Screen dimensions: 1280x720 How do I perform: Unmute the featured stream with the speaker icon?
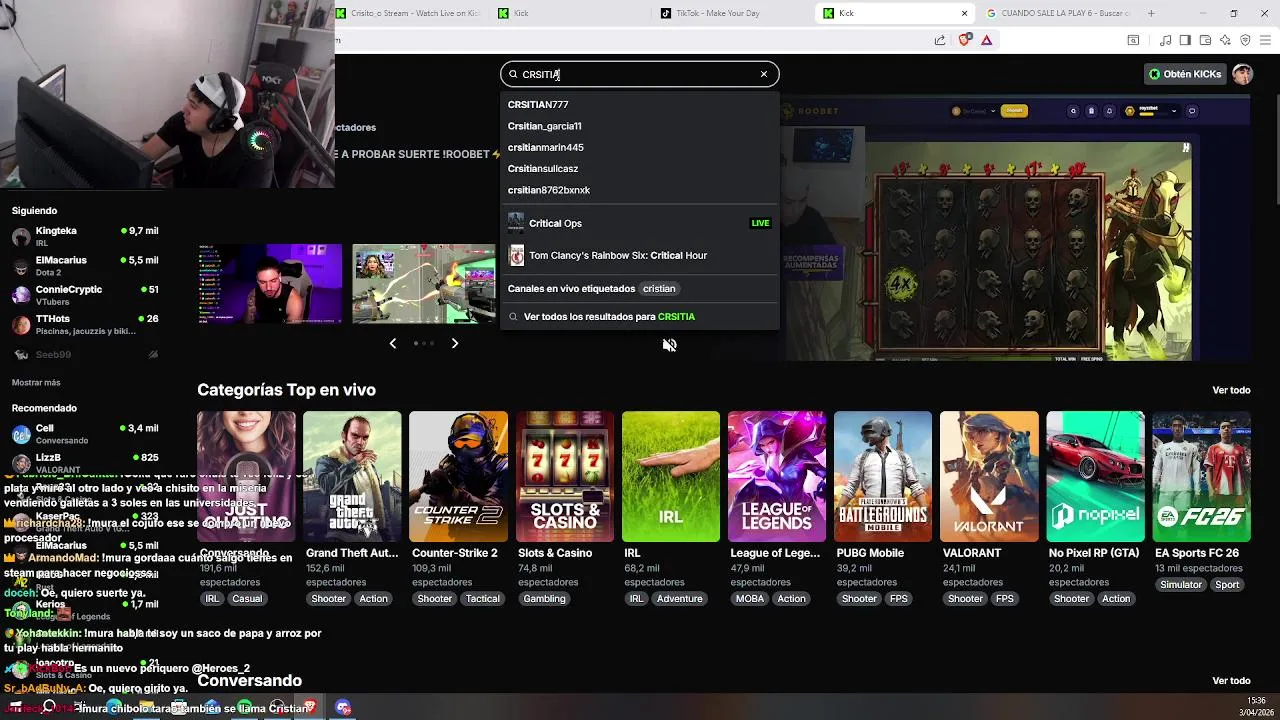pyautogui.click(x=670, y=345)
